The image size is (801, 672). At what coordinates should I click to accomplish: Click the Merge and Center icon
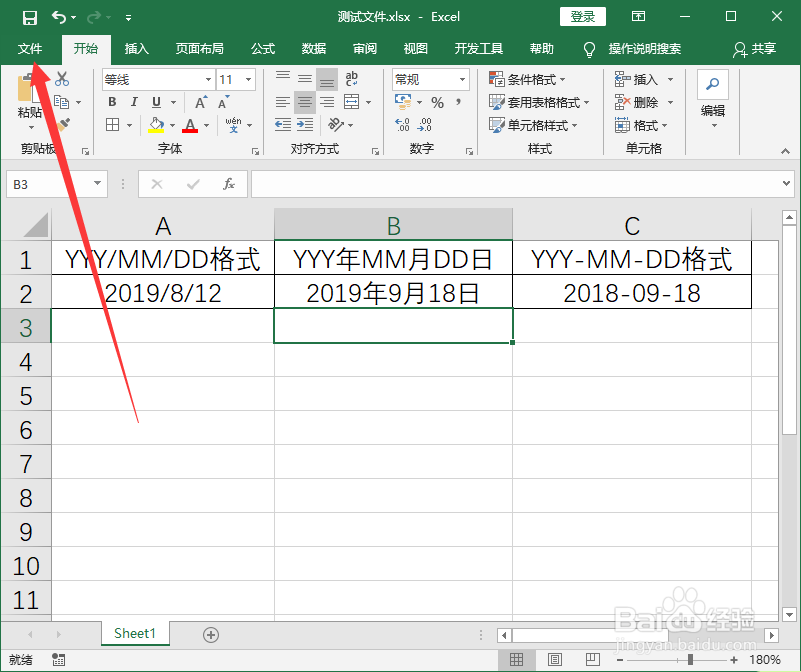(x=351, y=102)
